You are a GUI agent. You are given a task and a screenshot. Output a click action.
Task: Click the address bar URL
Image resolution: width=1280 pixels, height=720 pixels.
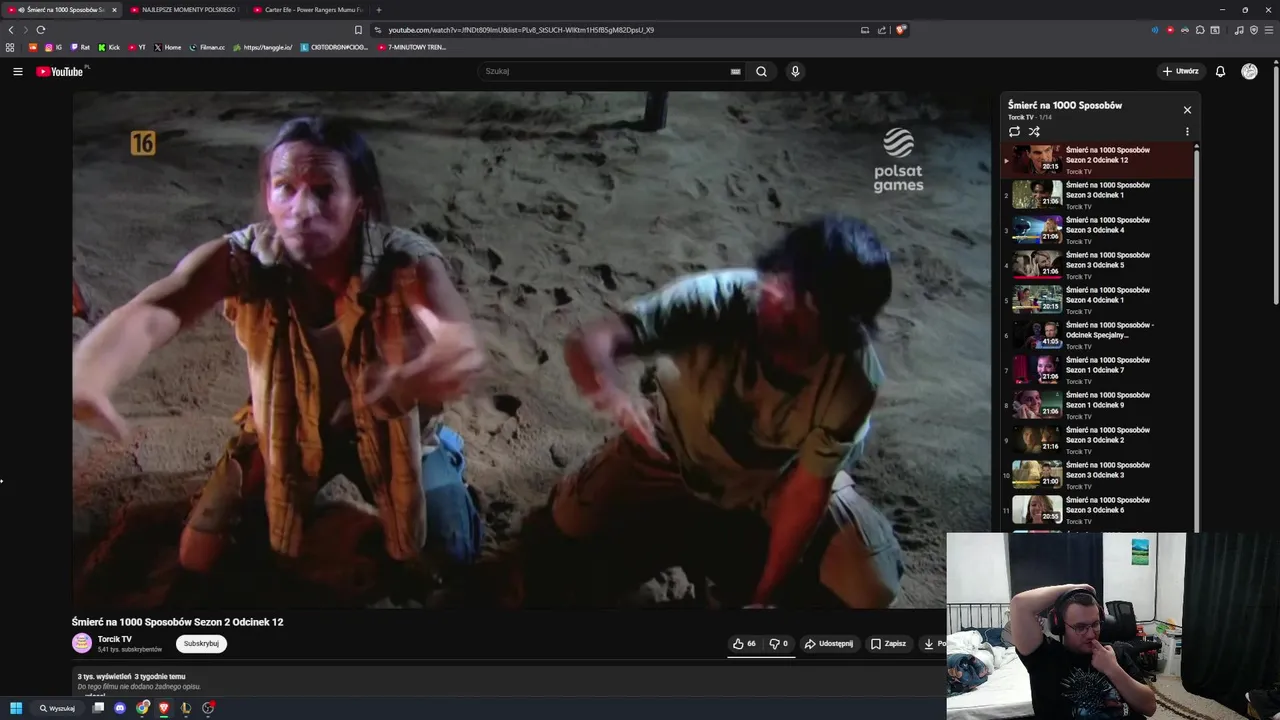[521, 30]
